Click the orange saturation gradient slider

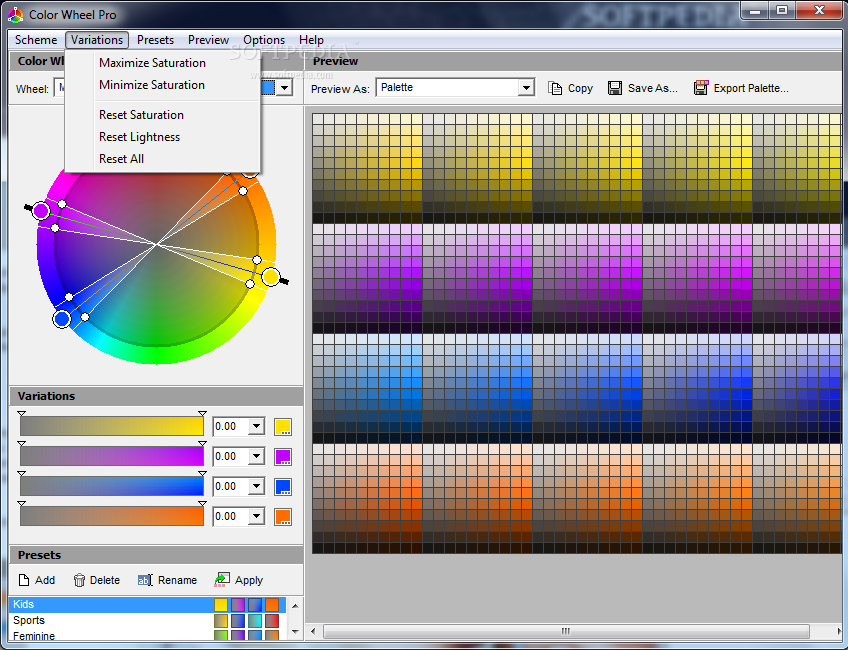tap(112, 516)
